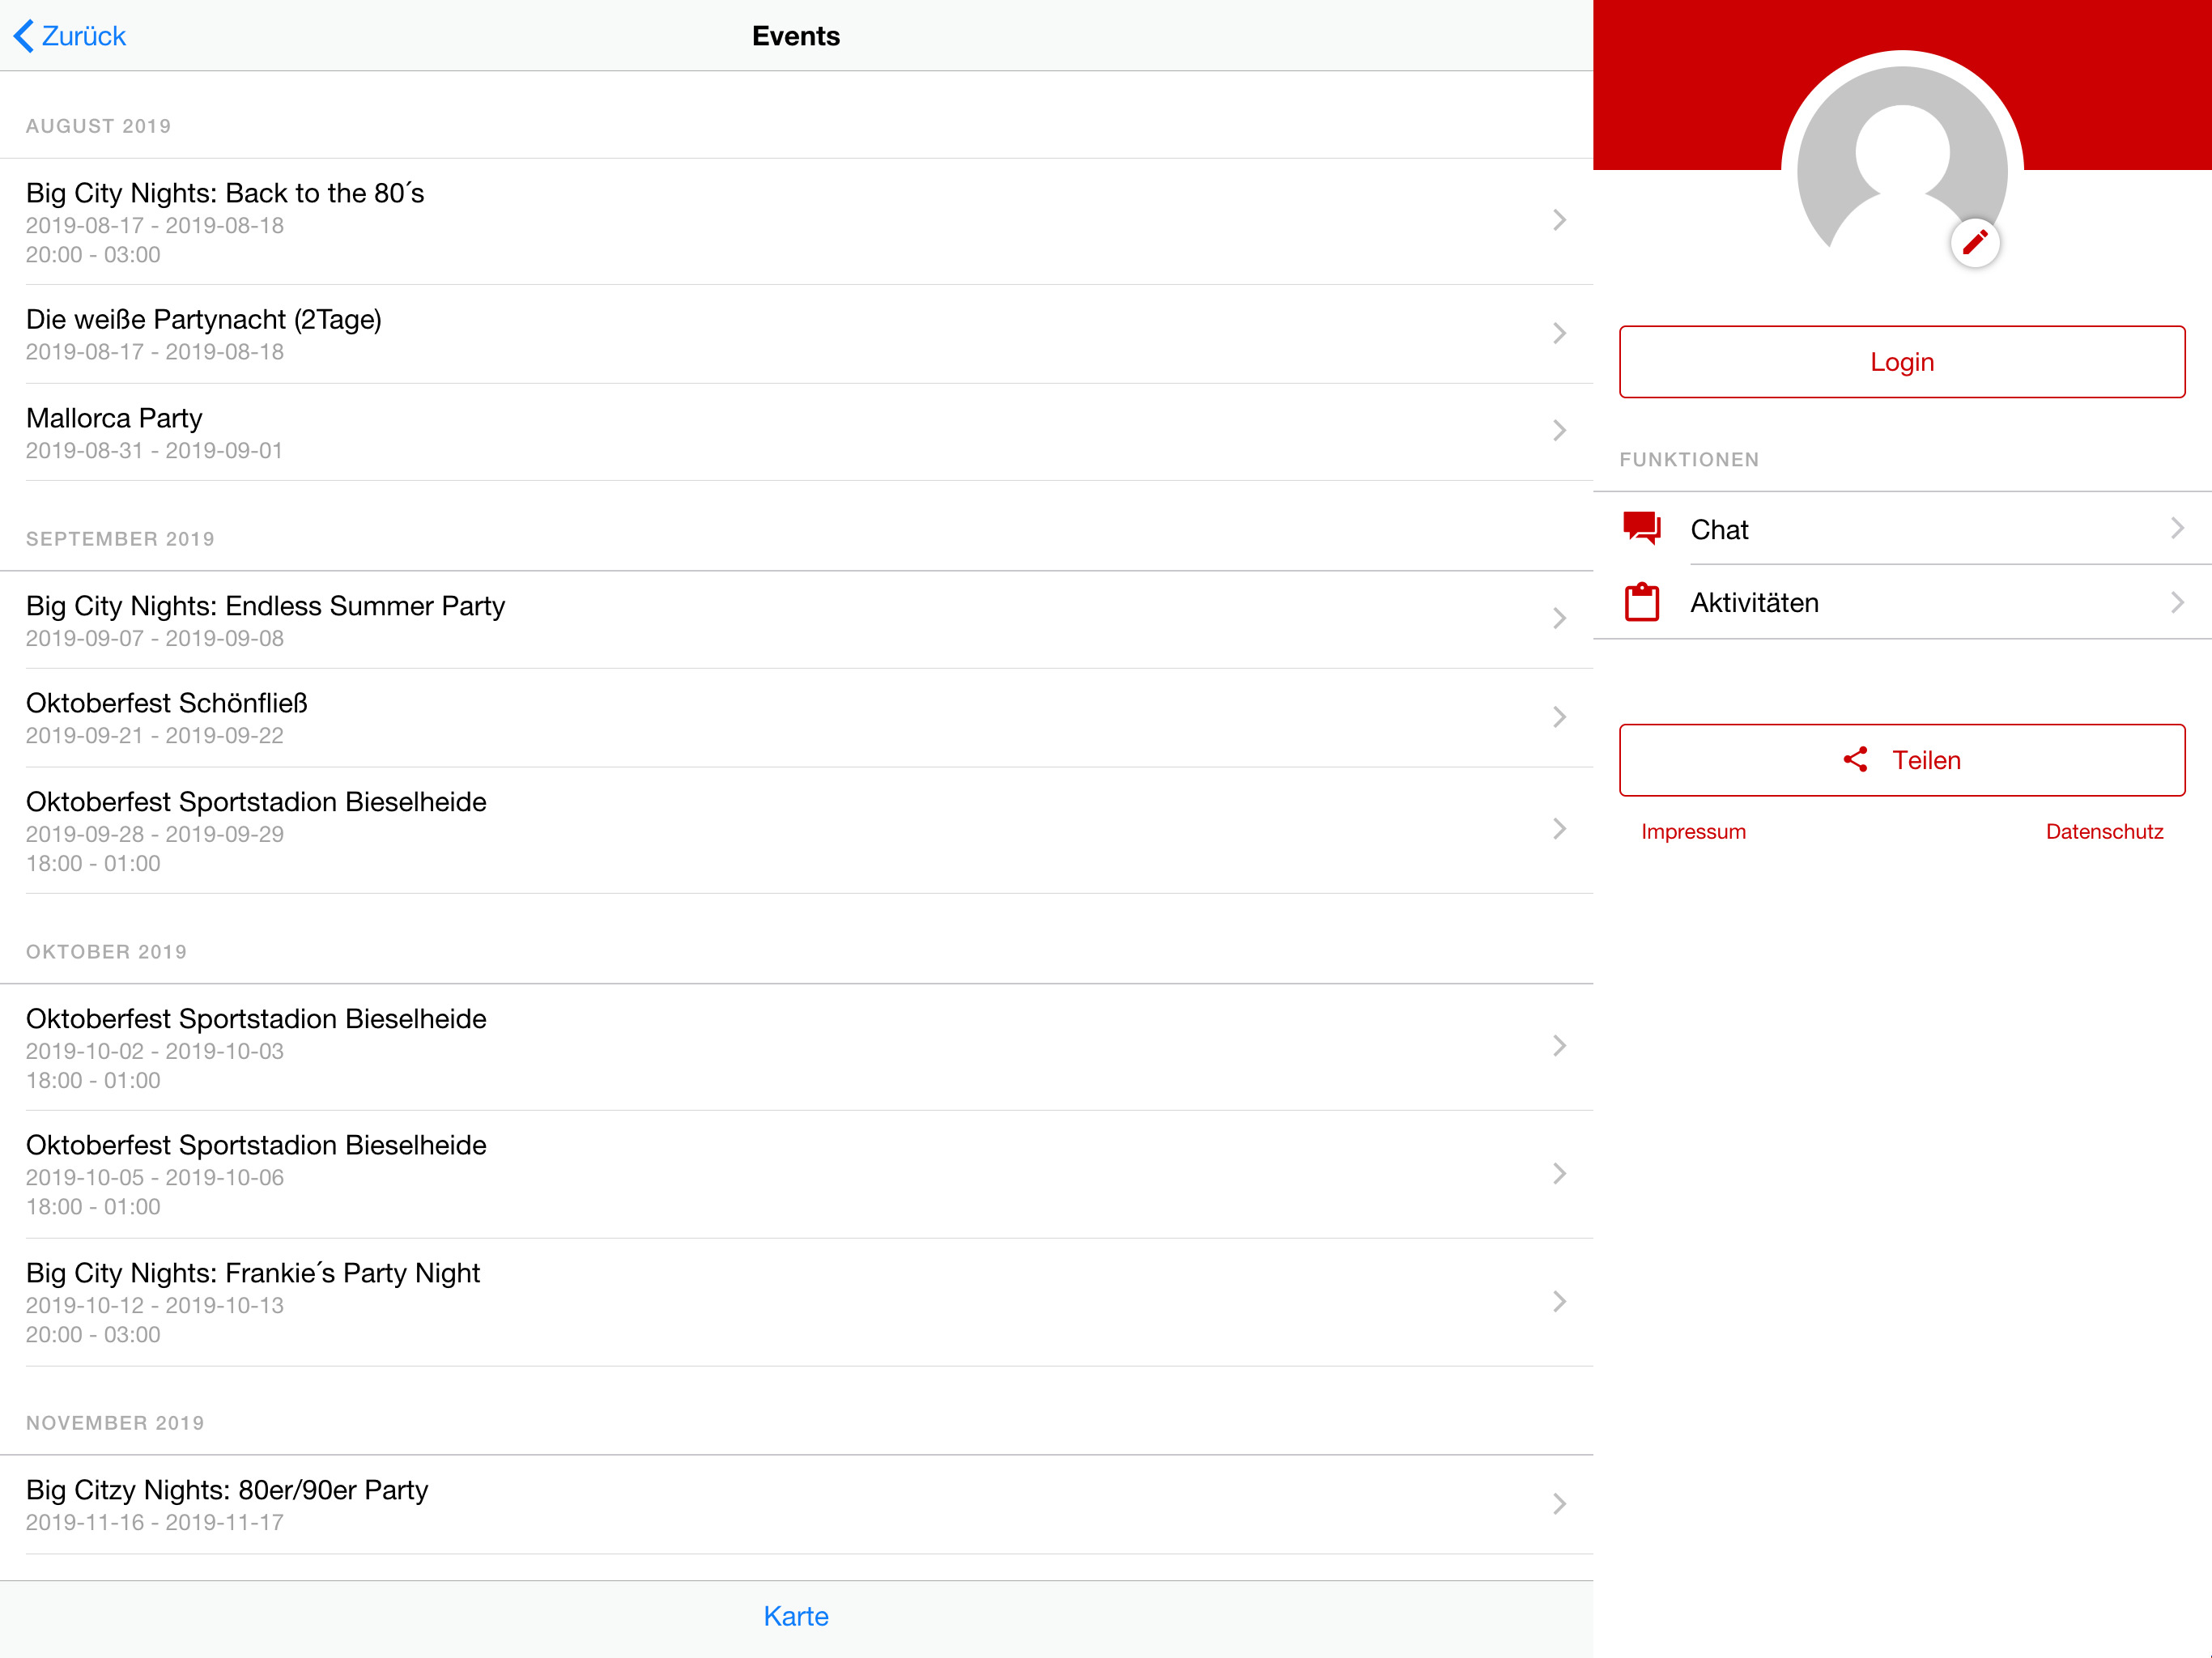The height and width of the screenshot is (1658, 2212).
Task: Open chevron for Back to the 80´s event
Action: tap(1559, 221)
